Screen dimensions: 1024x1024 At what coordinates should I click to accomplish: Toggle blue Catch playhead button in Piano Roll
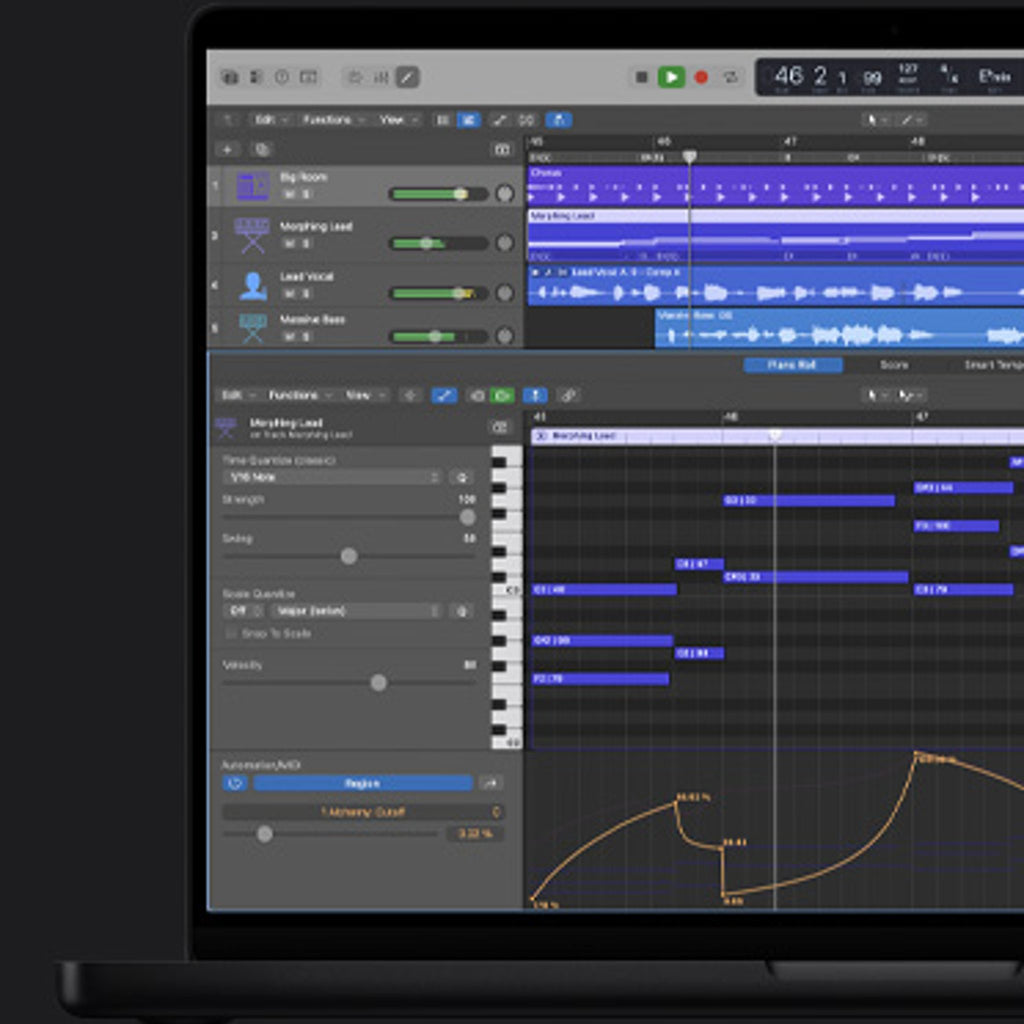pos(535,395)
